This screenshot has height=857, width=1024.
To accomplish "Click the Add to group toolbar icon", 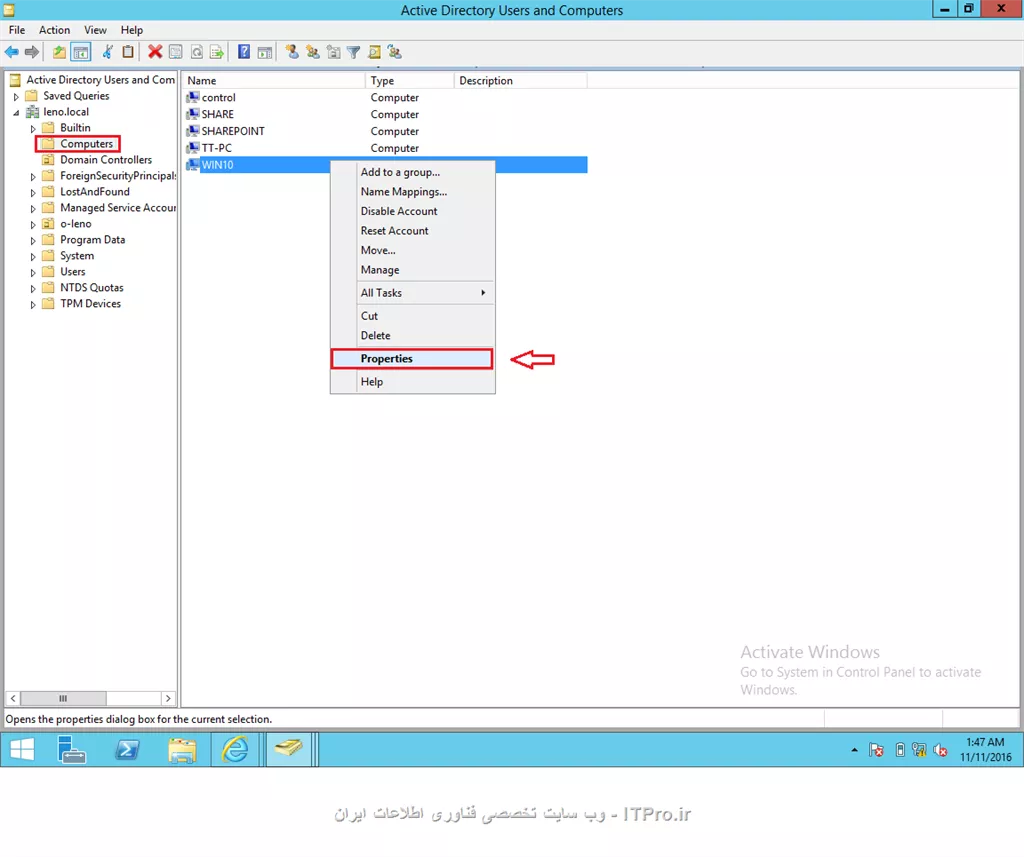I will coord(394,52).
